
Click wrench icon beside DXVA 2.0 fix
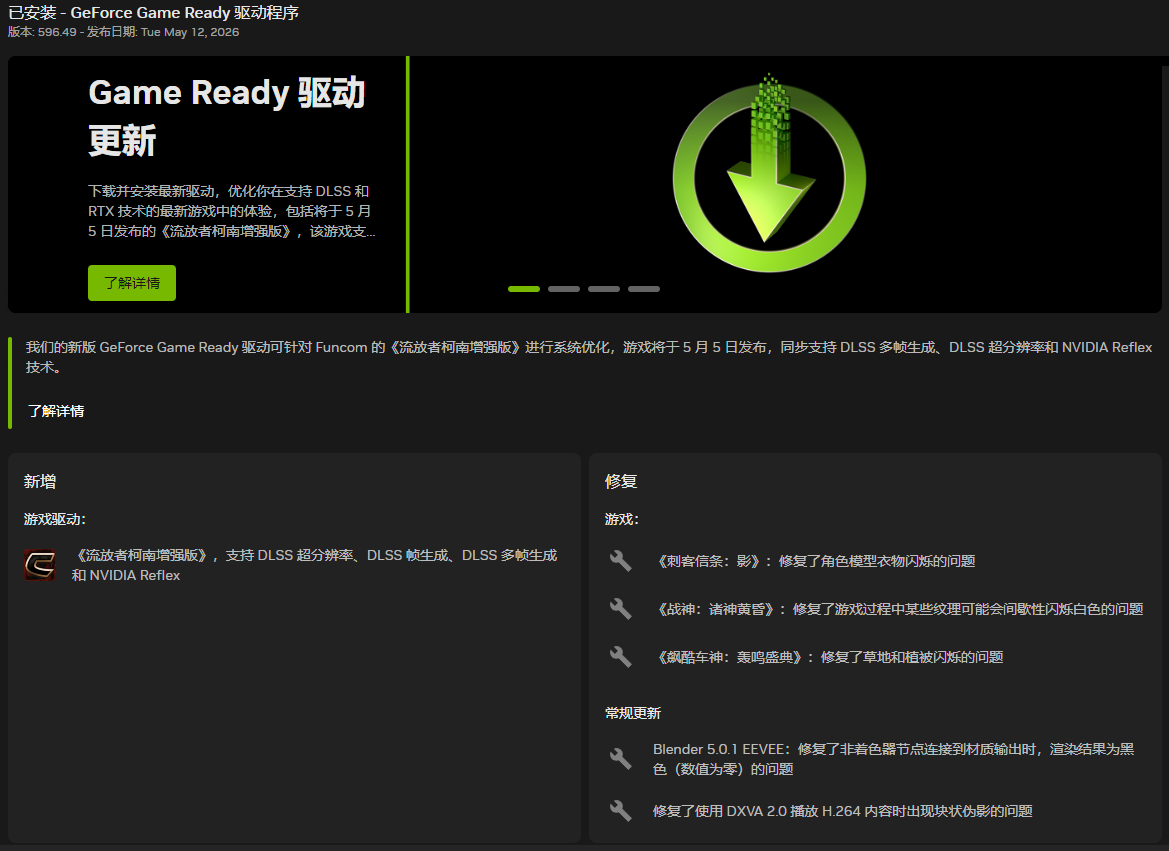(620, 811)
